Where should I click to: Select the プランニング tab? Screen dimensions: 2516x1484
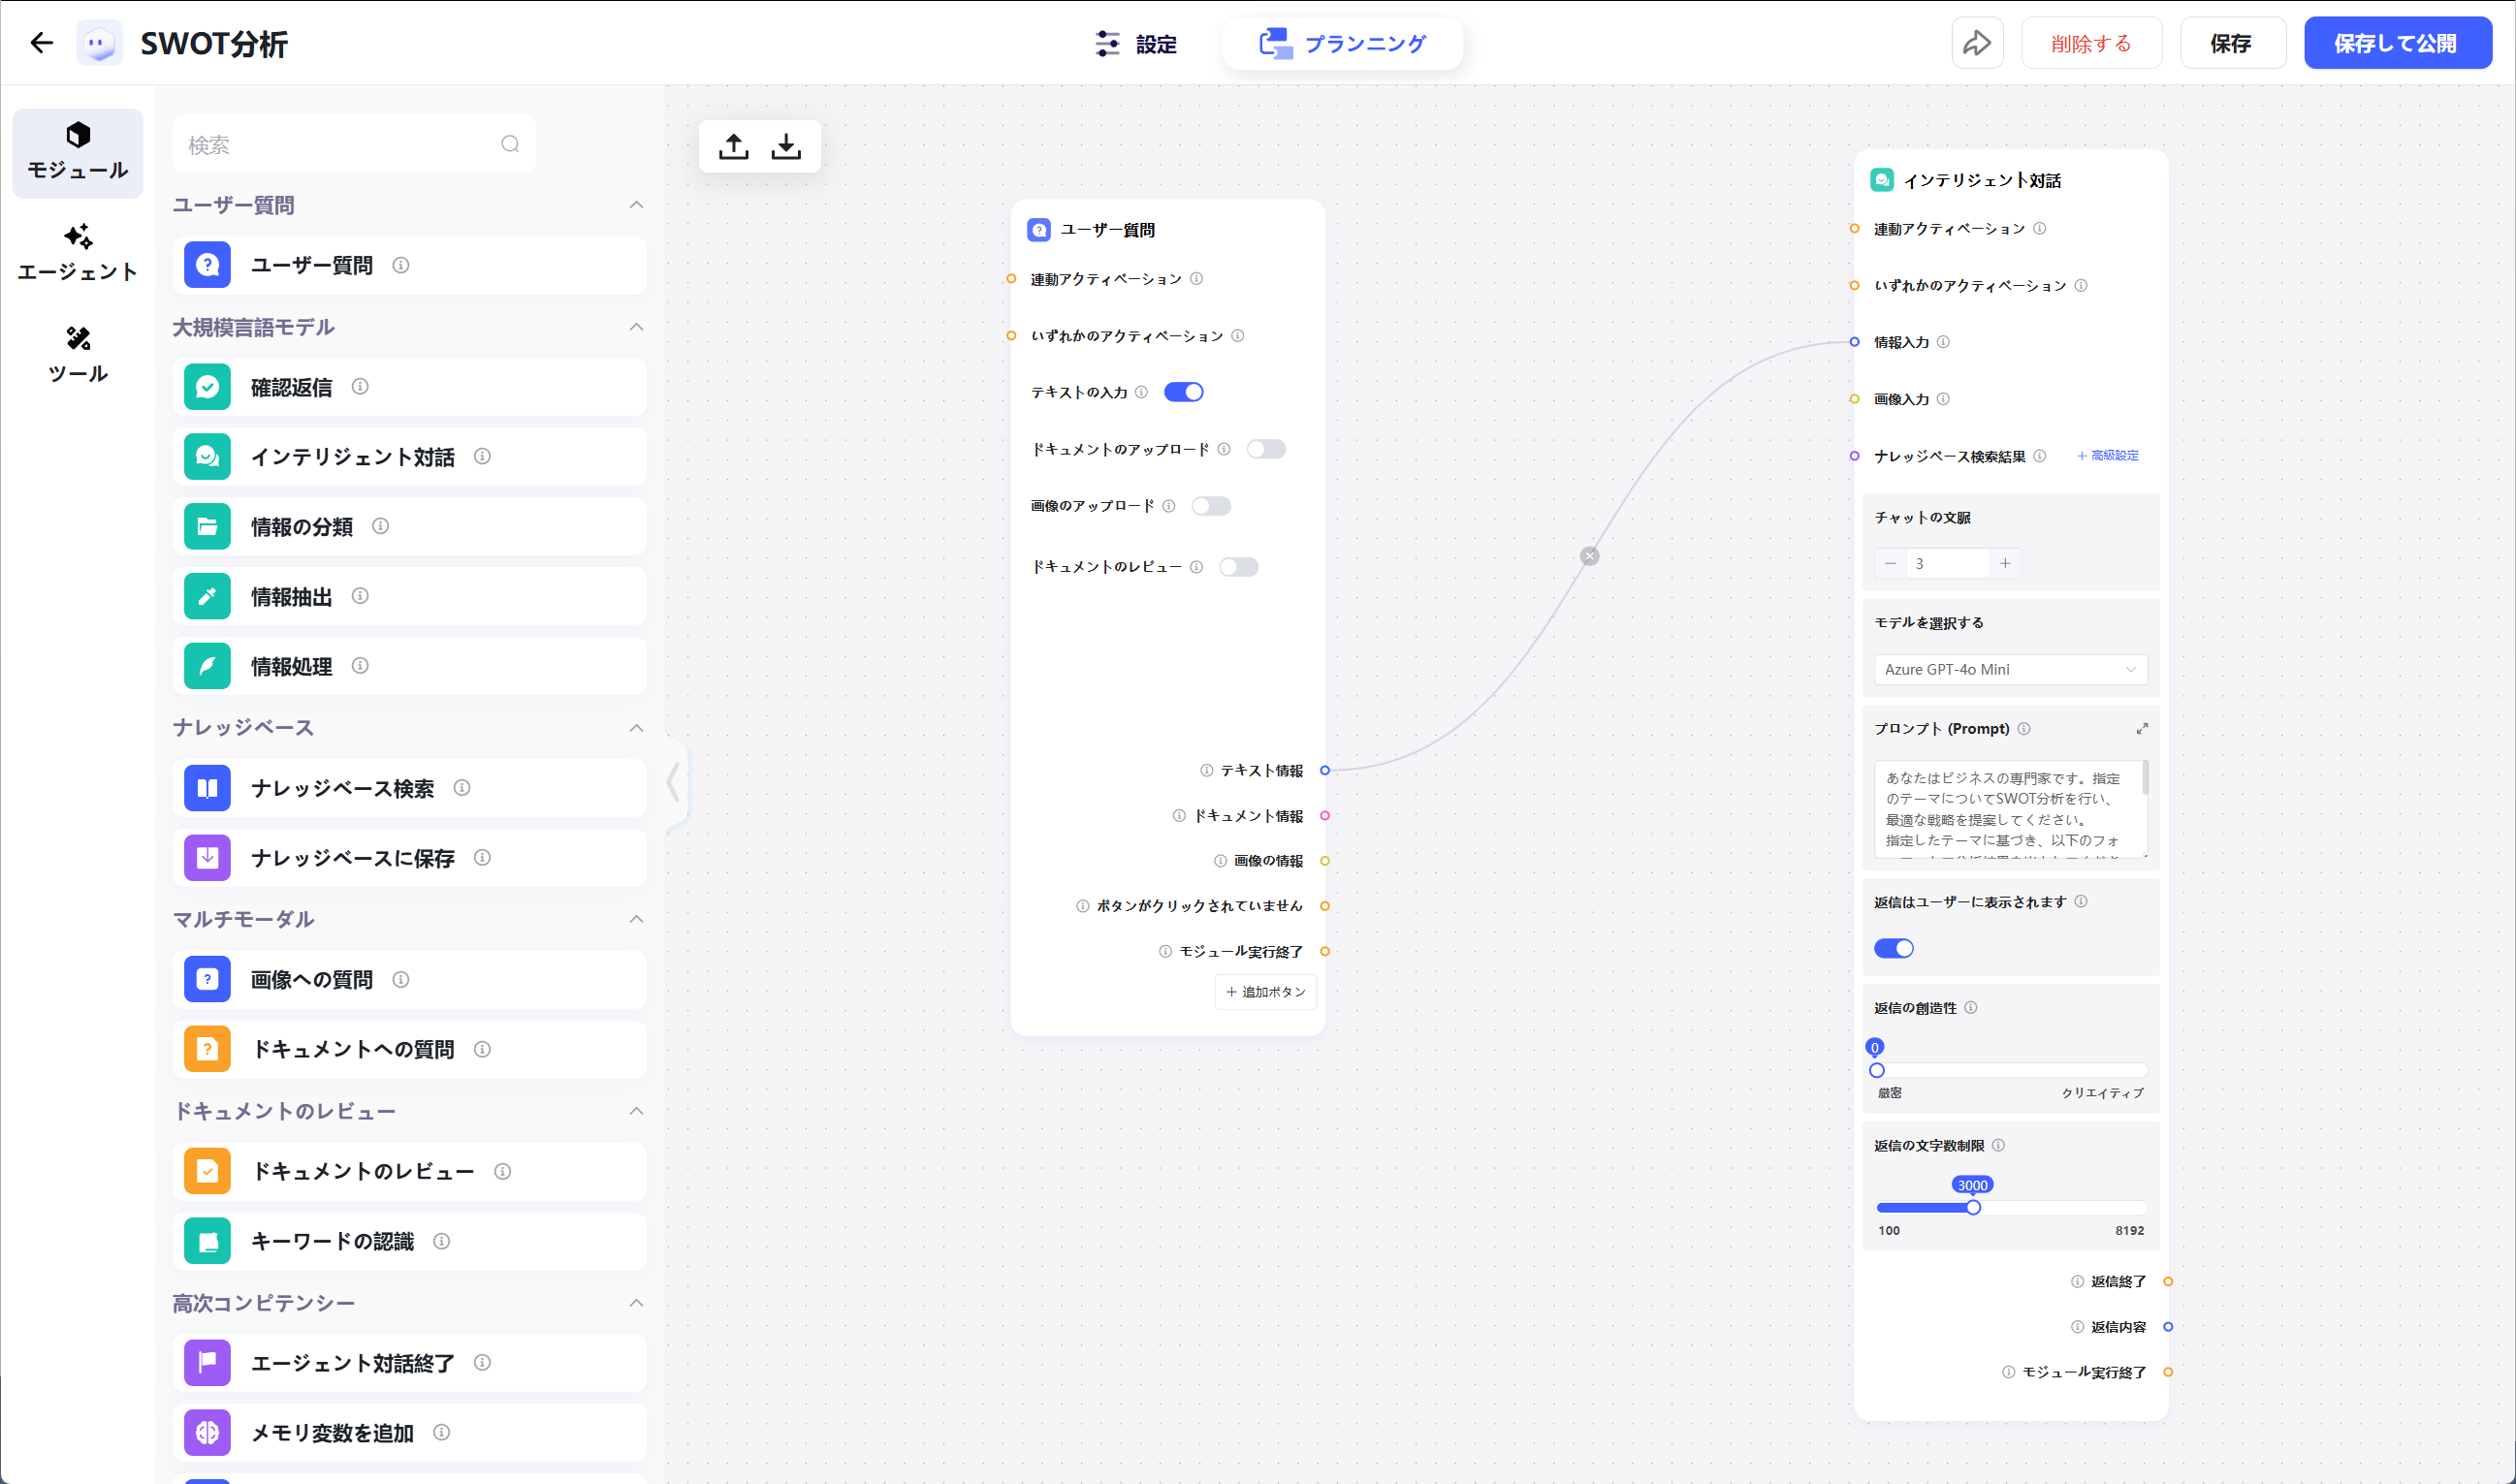click(1342, 43)
